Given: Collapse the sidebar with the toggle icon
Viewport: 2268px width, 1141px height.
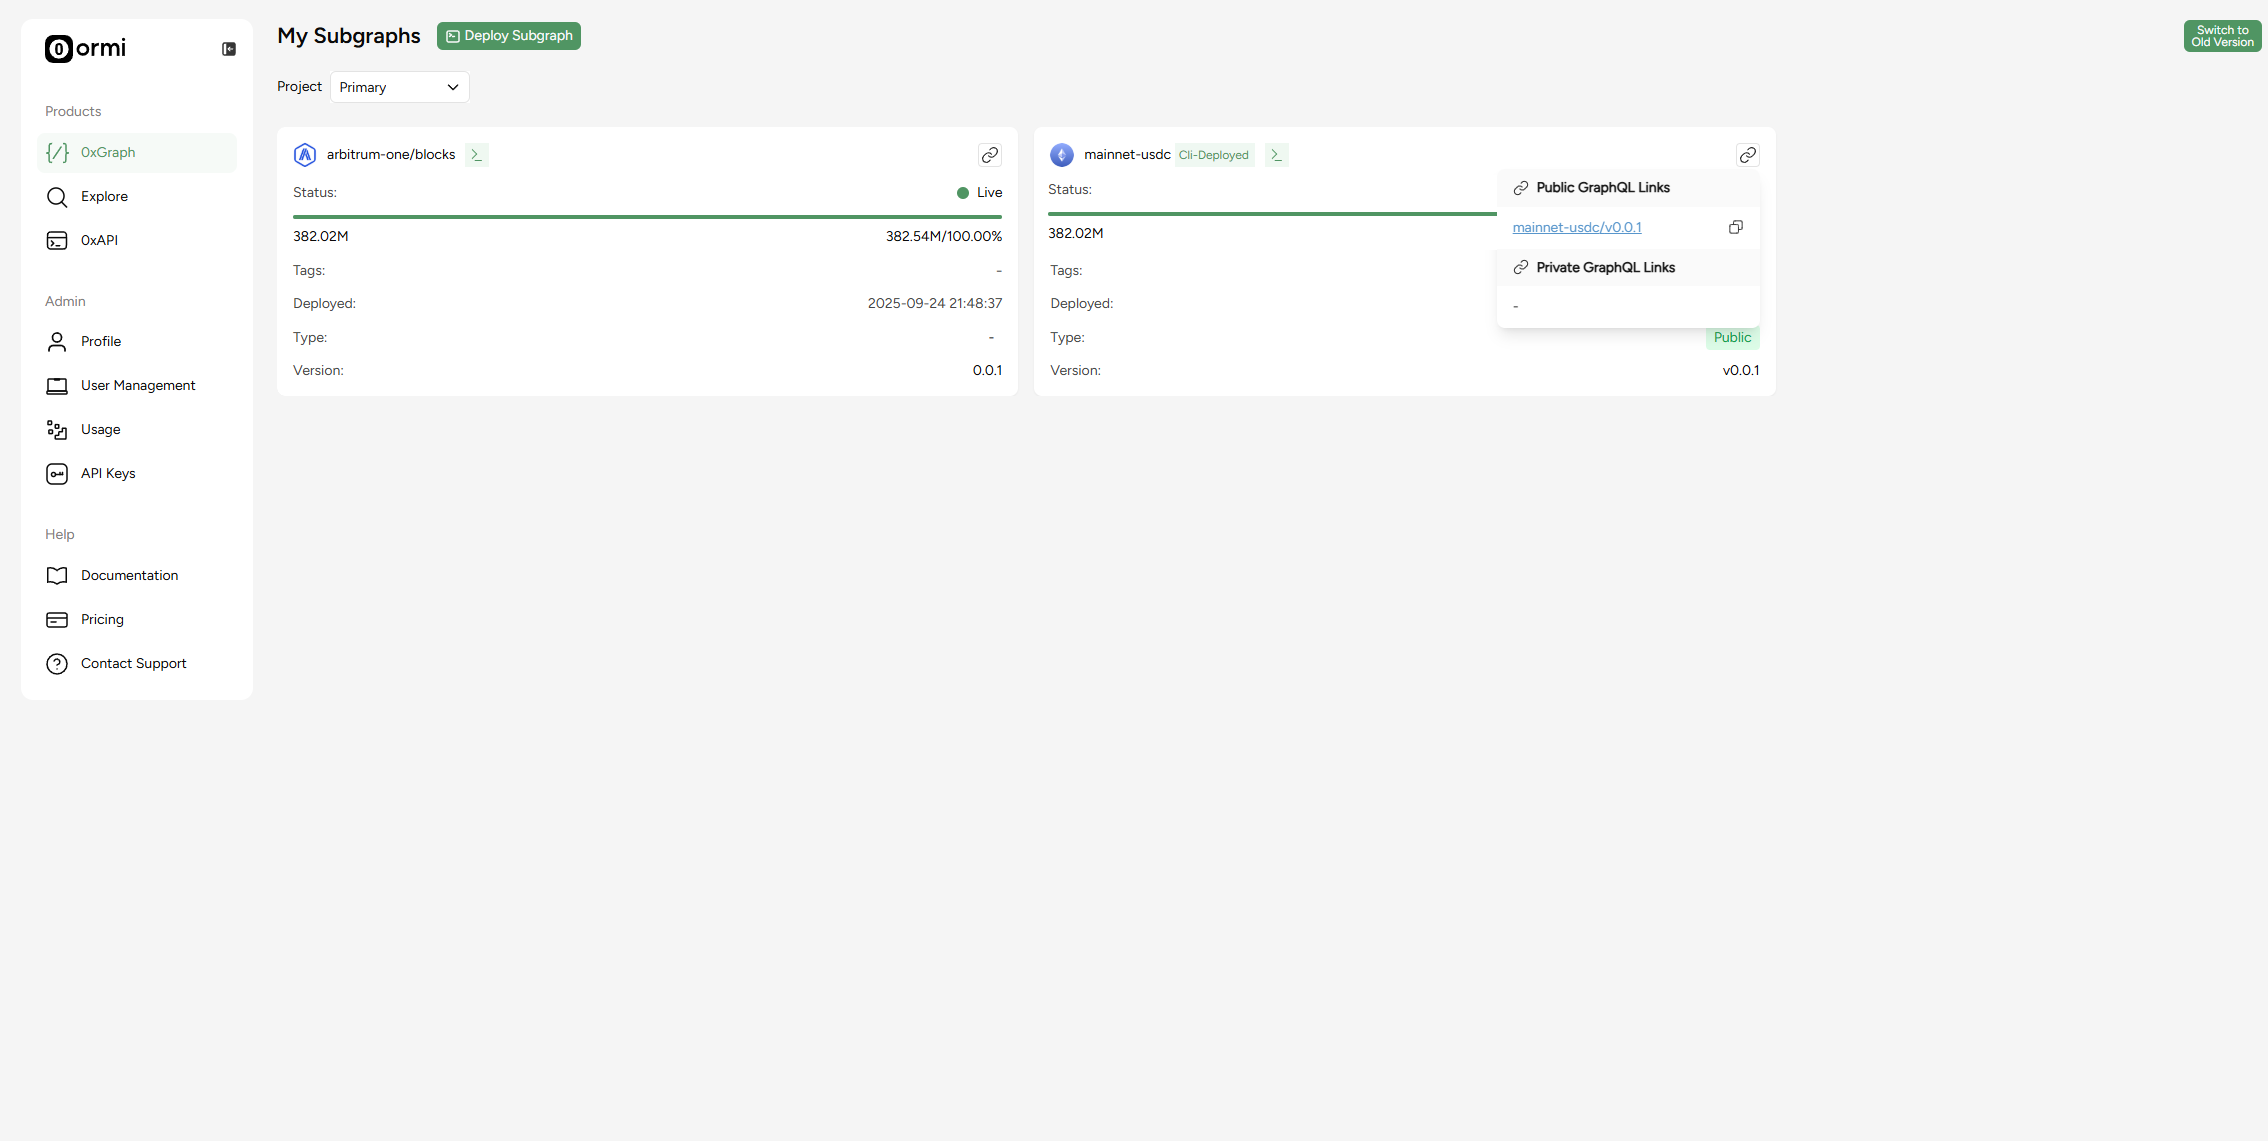Looking at the screenshot, I should (229, 49).
